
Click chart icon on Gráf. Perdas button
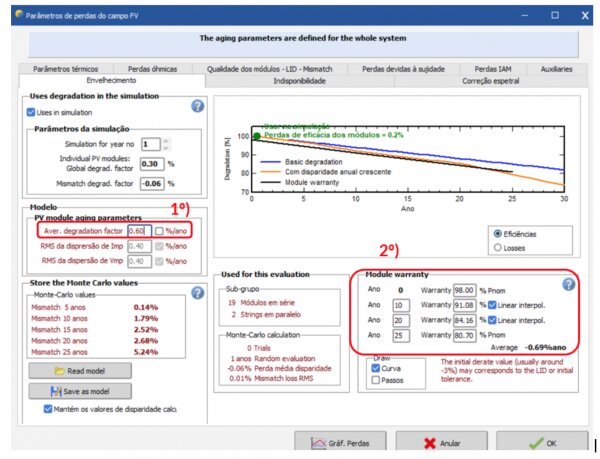[315, 443]
